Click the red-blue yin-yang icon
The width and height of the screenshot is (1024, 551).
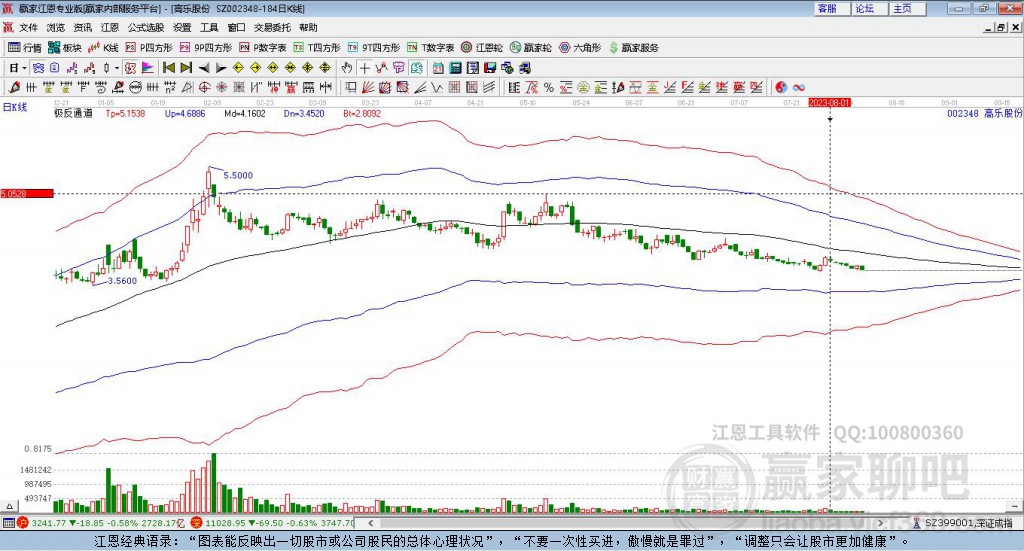click(x=781, y=87)
